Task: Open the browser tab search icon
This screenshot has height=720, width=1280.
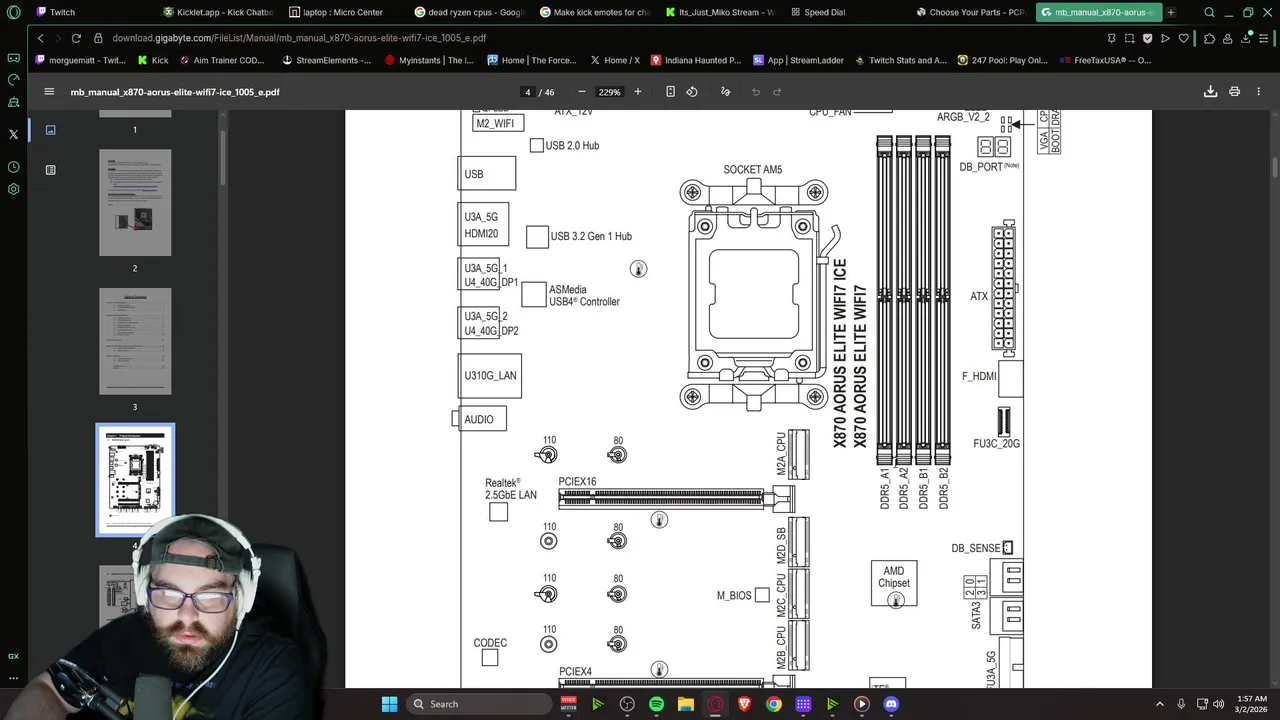Action: (x=1209, y=12)
